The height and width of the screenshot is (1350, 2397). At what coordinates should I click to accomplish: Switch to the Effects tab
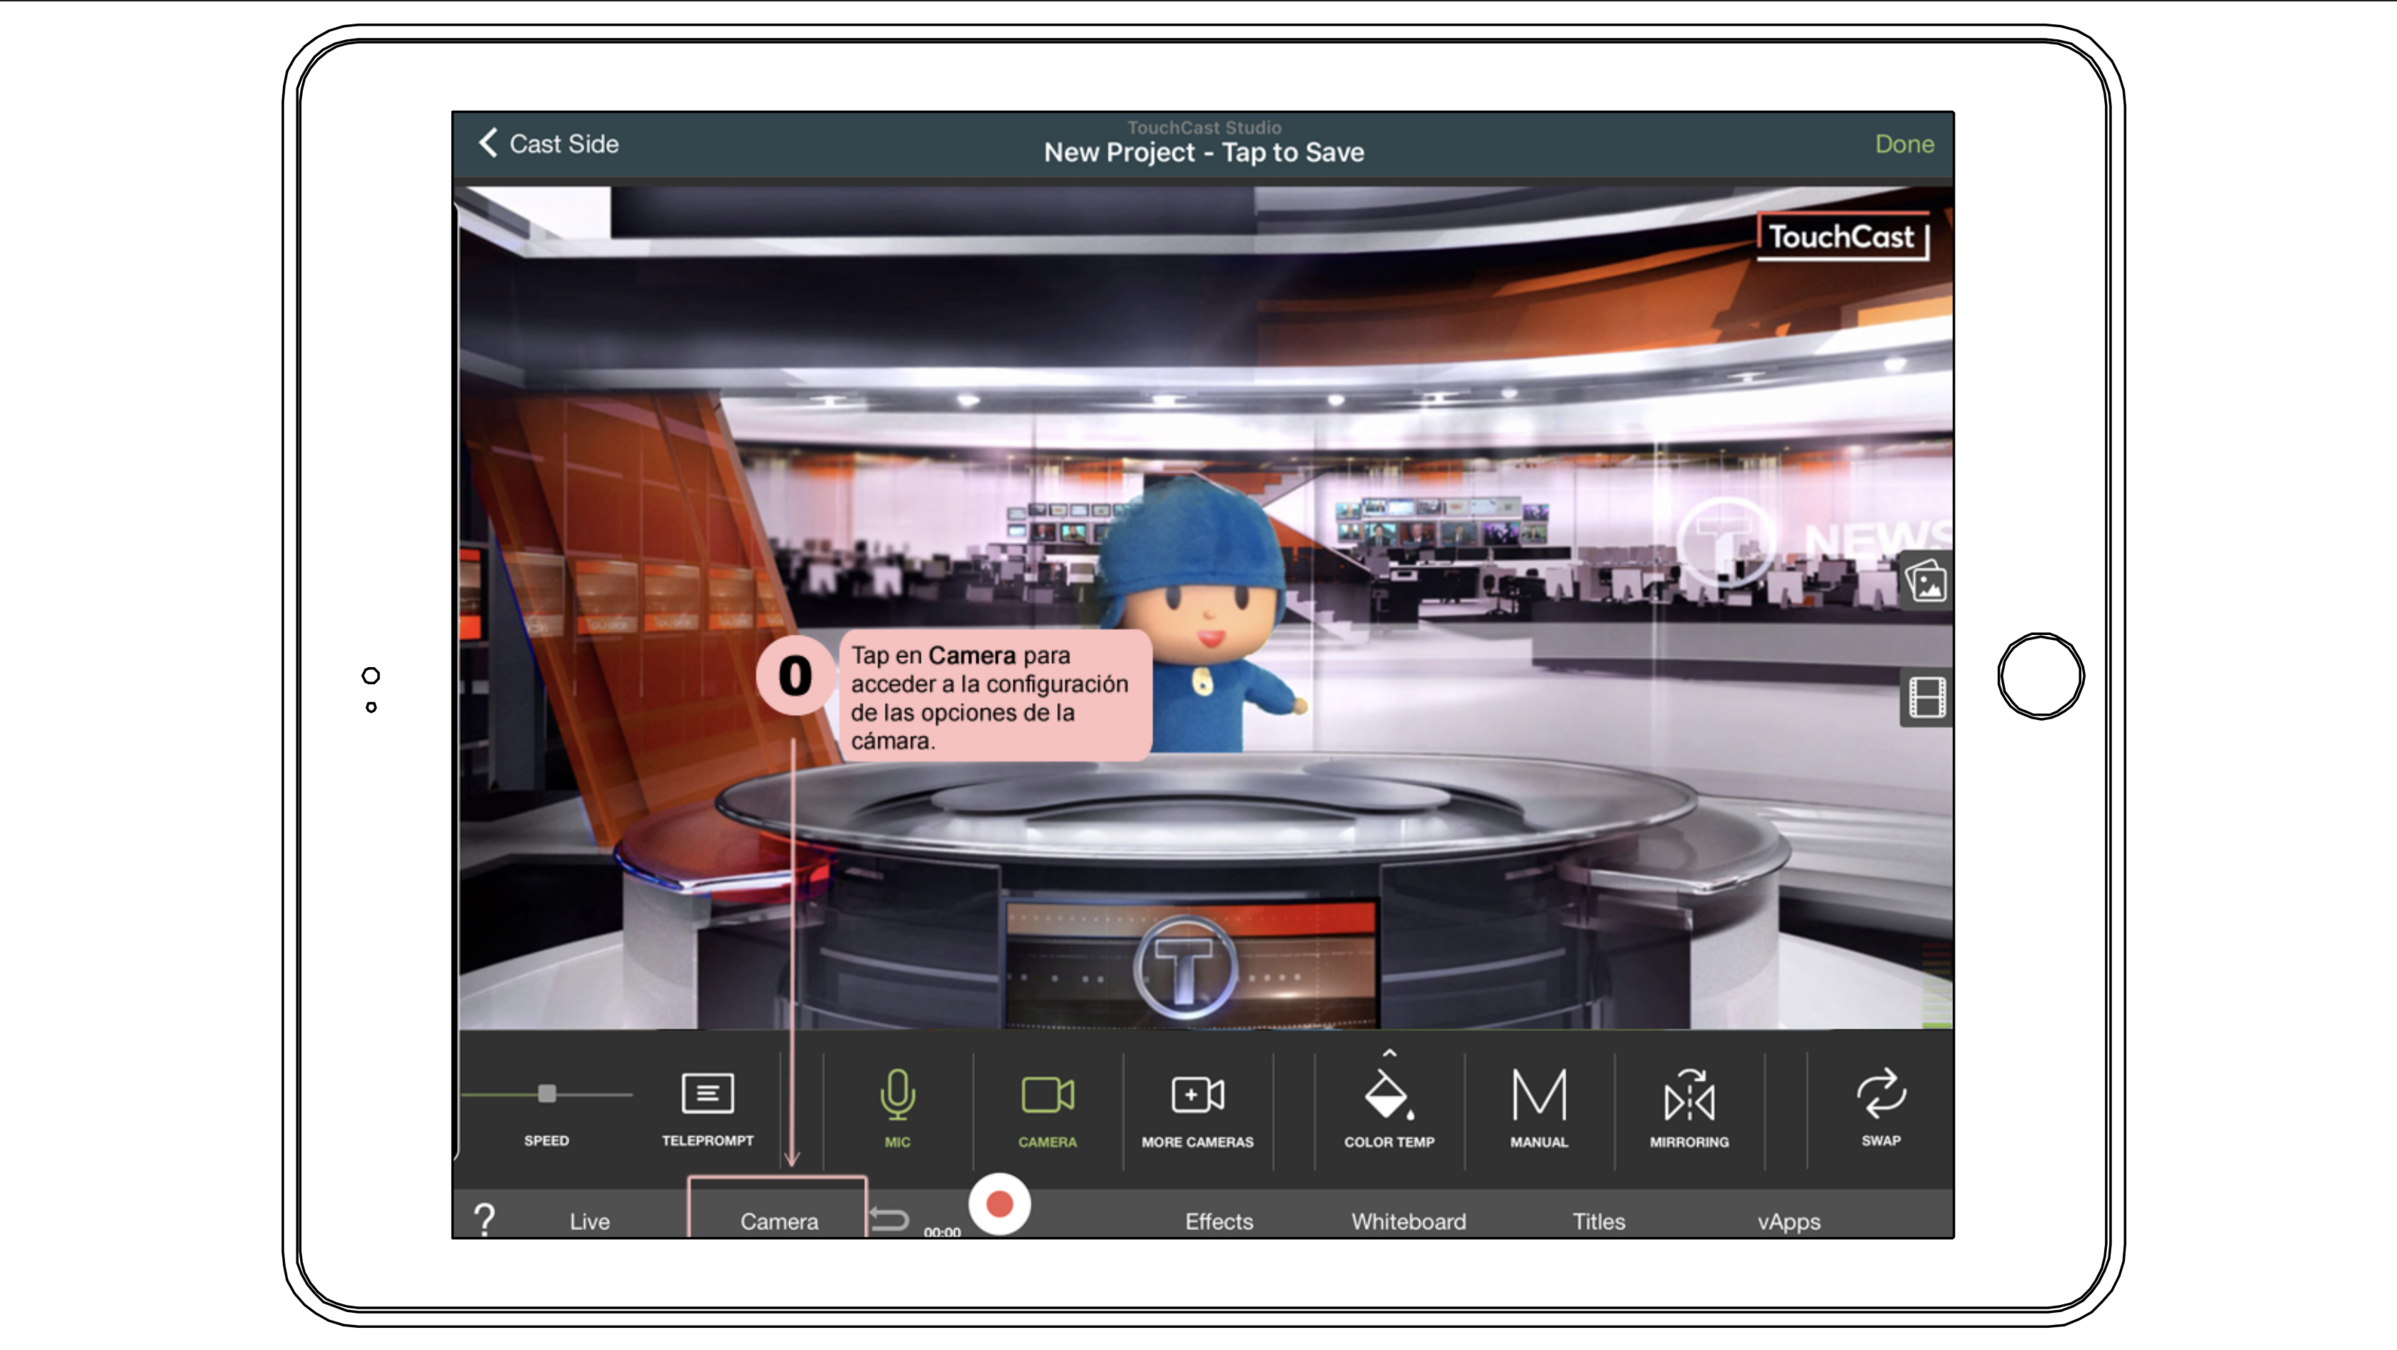coord(1218,1221)
